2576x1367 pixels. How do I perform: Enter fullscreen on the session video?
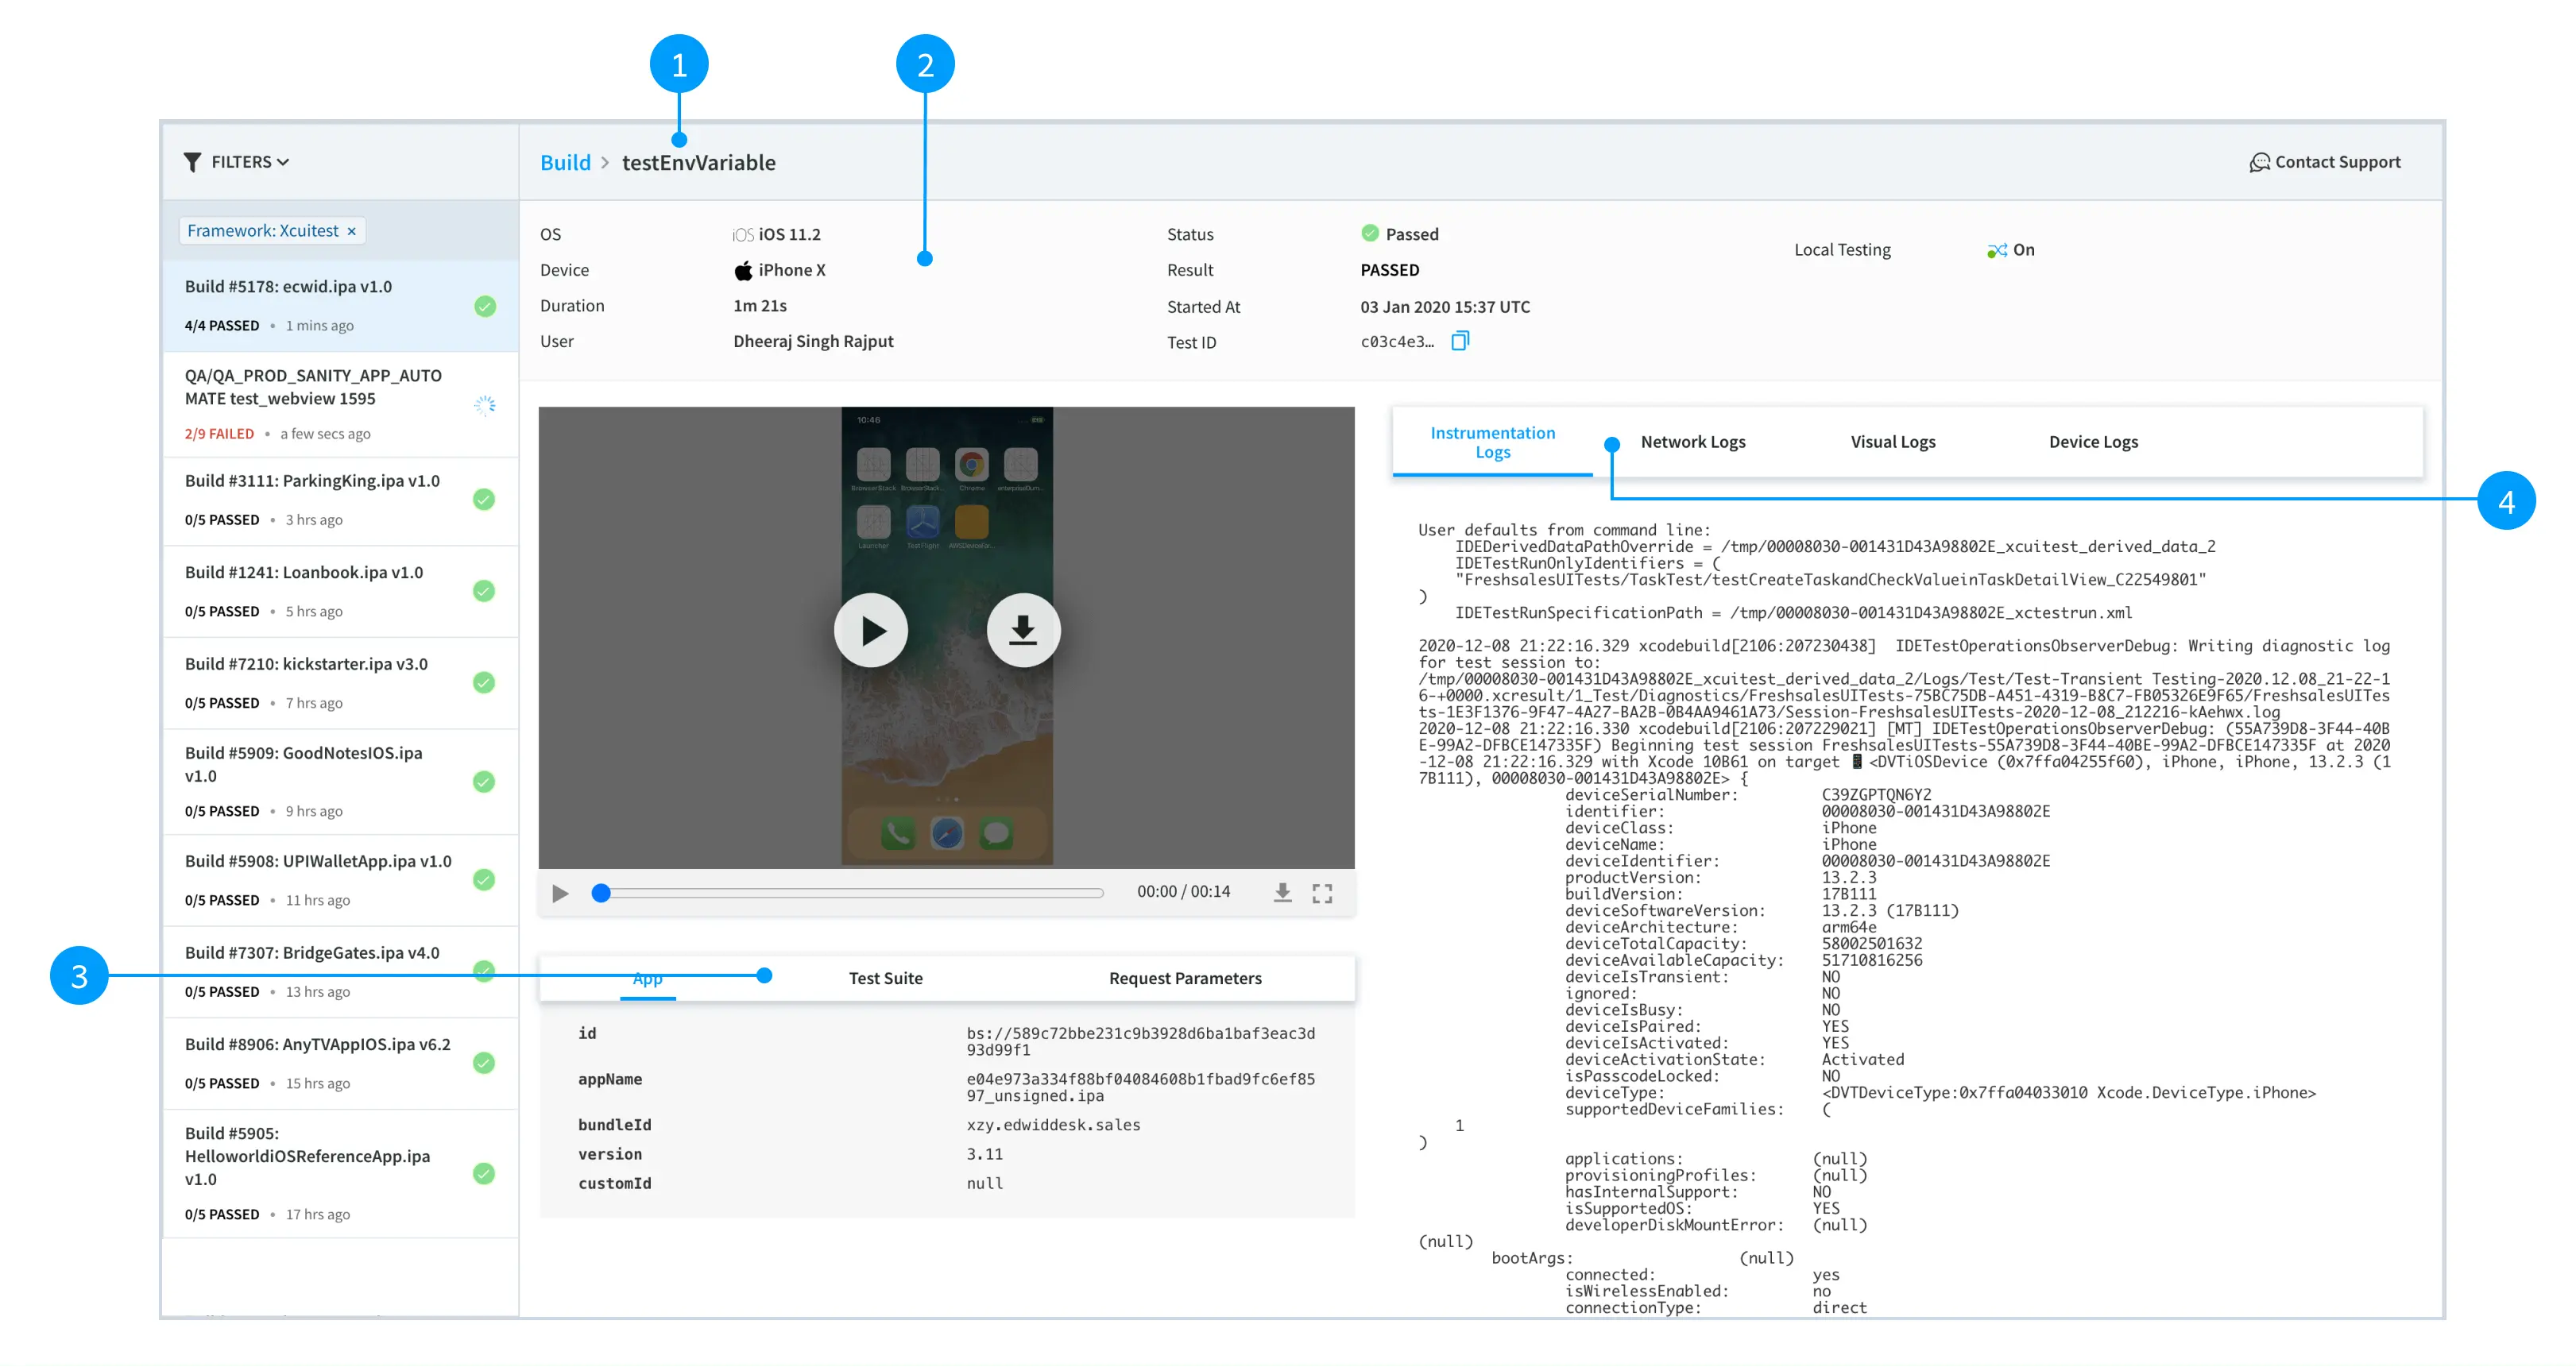point(1322,892)
